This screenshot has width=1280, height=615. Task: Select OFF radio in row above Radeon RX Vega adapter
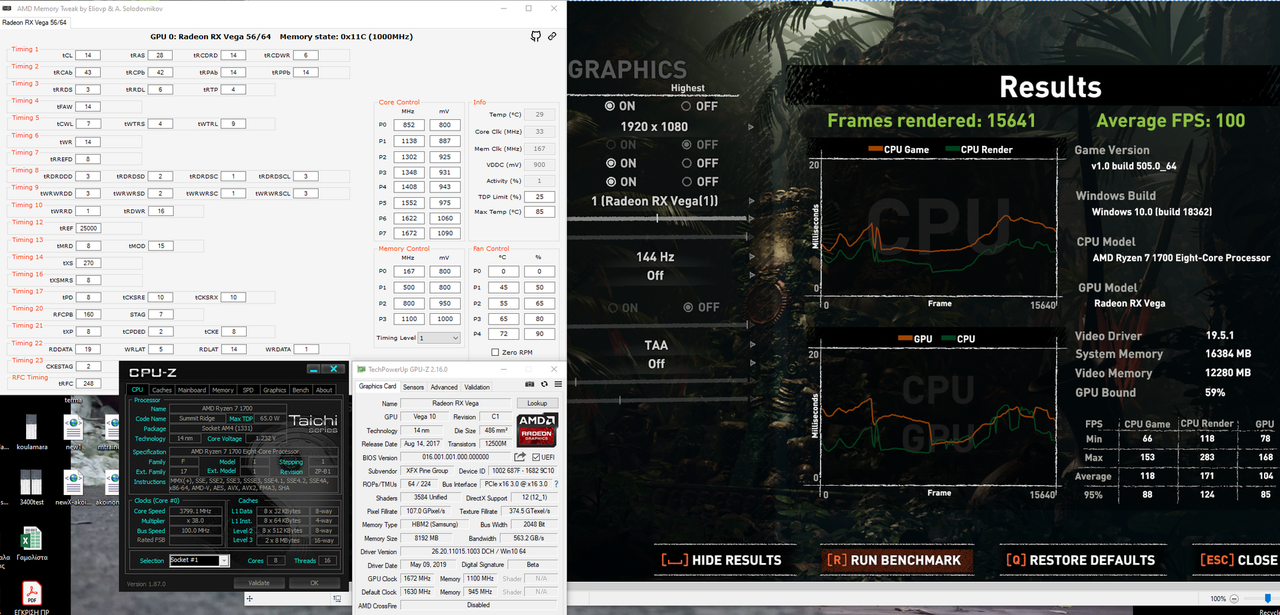(x=686, y=181)
